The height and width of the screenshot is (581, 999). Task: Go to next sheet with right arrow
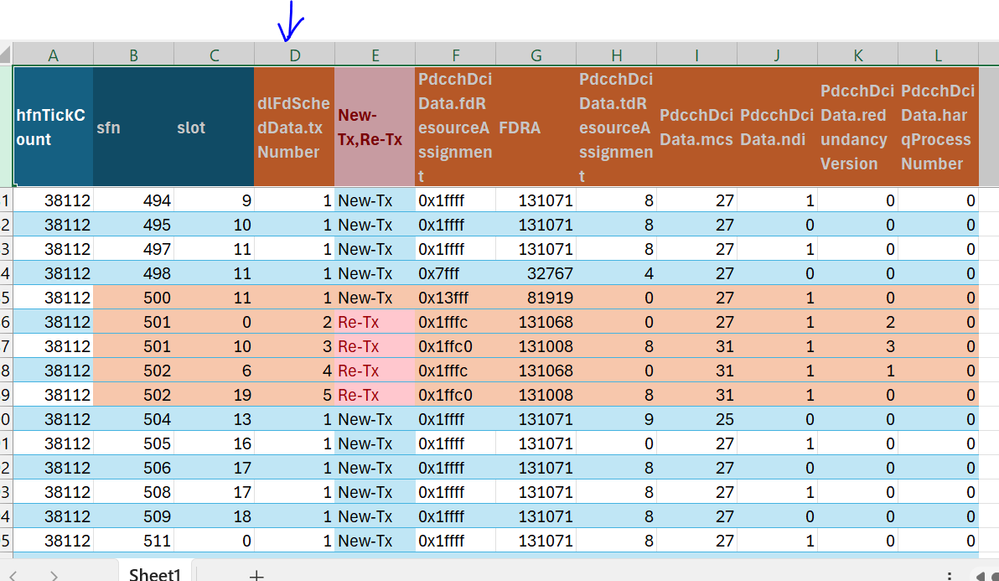[54, 575]
